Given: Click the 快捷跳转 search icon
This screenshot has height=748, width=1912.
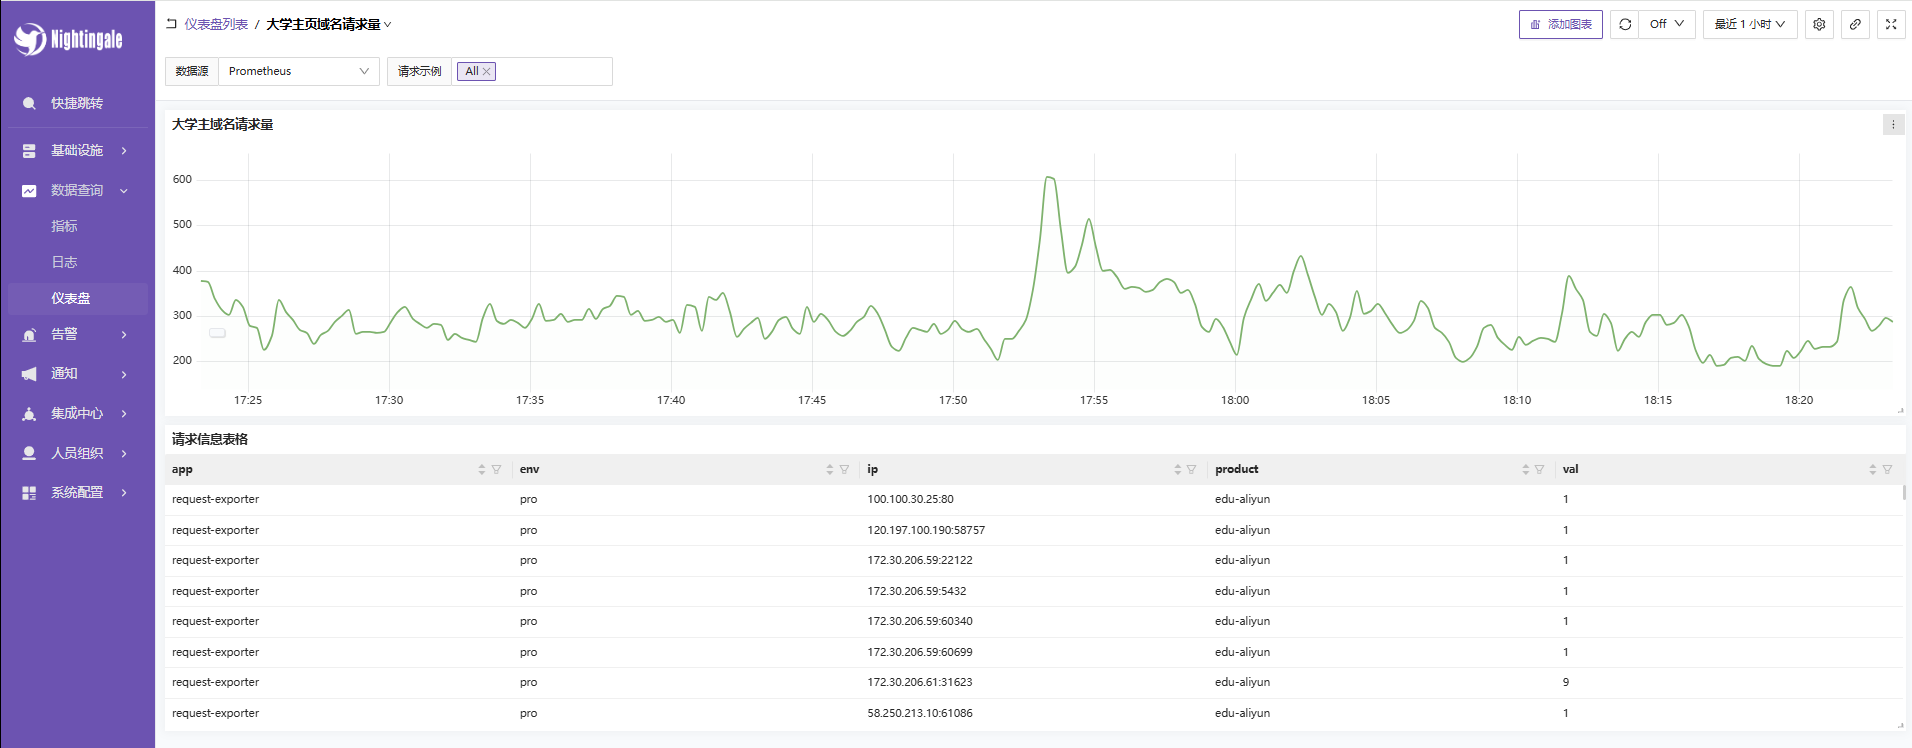Looking at the screenshot, I should pos(29,104).
